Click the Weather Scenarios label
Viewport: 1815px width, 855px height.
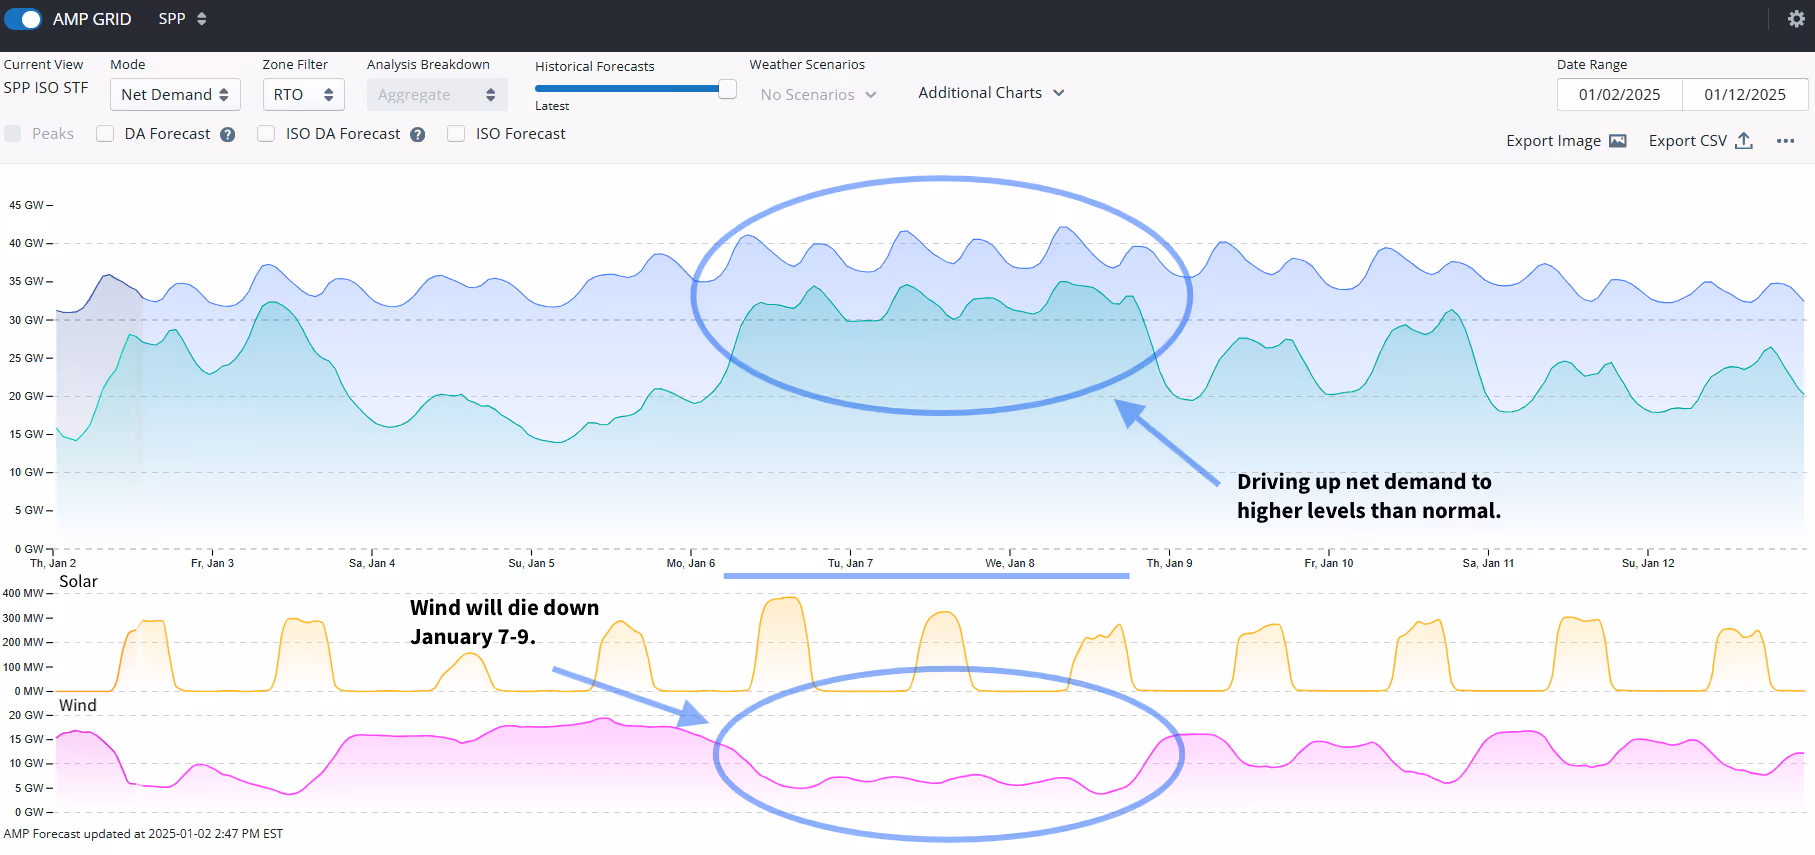click(807, 65)
